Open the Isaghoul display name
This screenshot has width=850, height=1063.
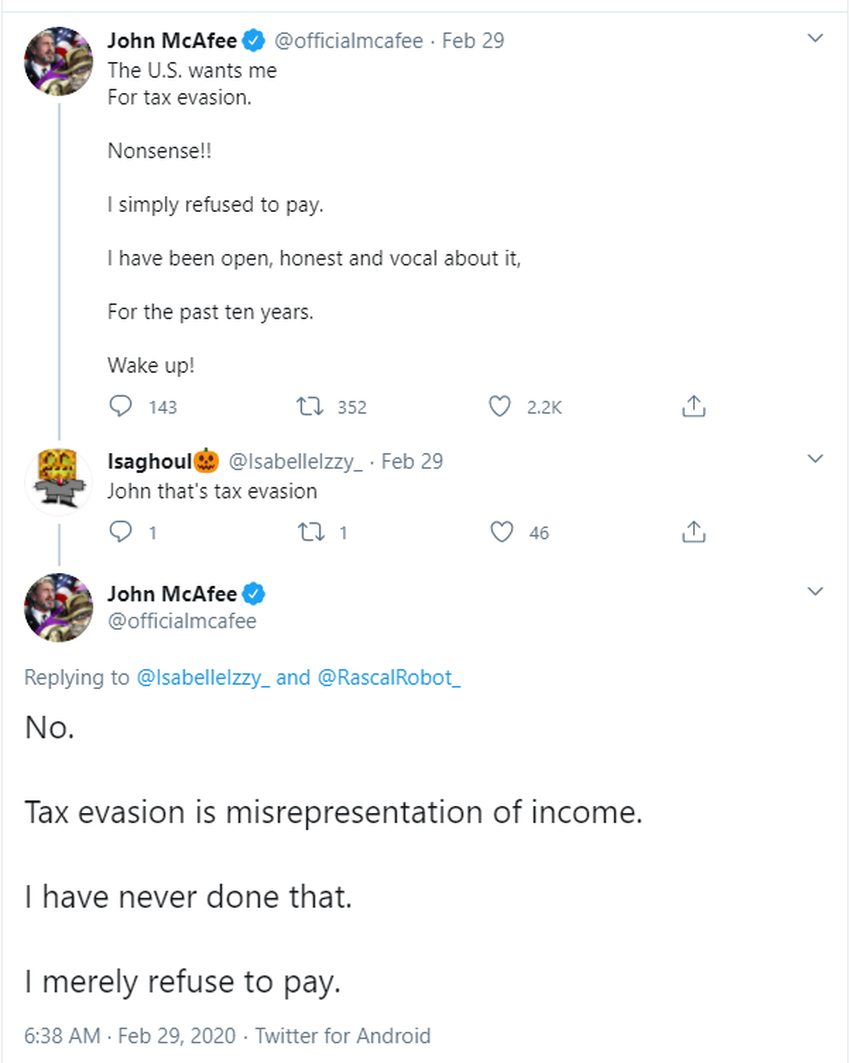[152, 461]
